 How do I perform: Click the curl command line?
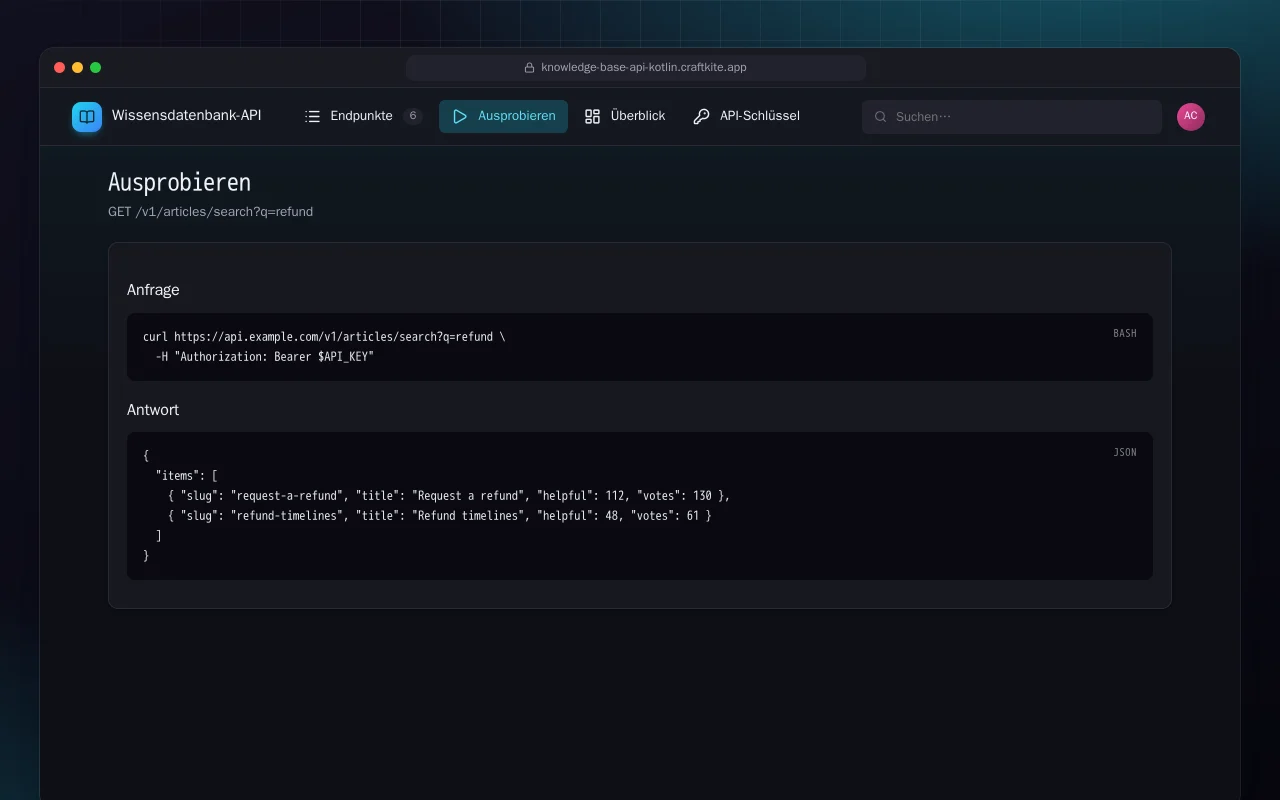click(324, 337)
